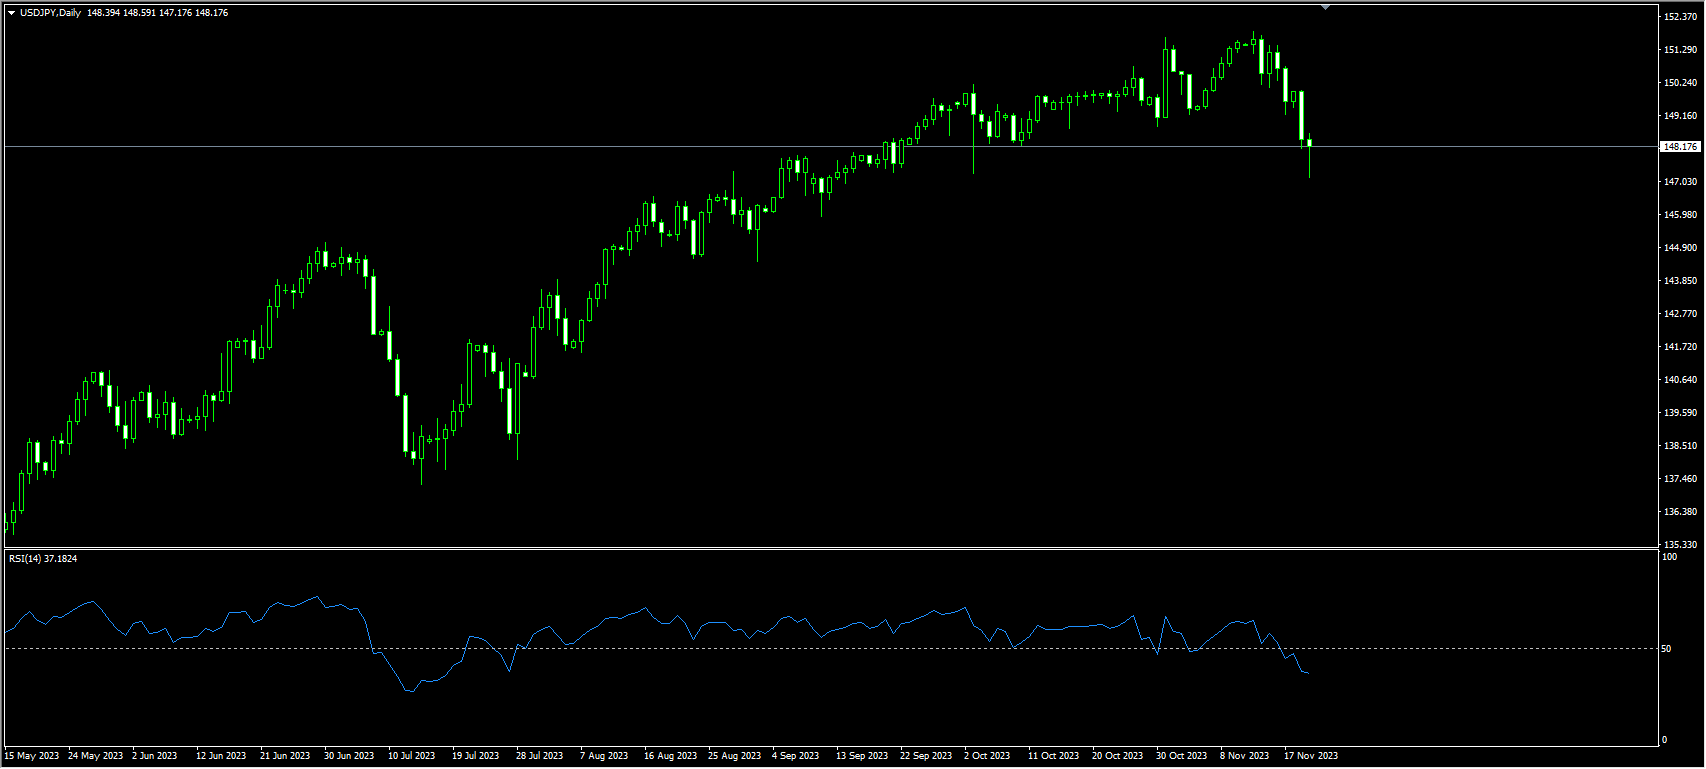Screen dimensions: 1706x769
Task: Click the OHLC values in chart header
Action: (x=157, y=13)
